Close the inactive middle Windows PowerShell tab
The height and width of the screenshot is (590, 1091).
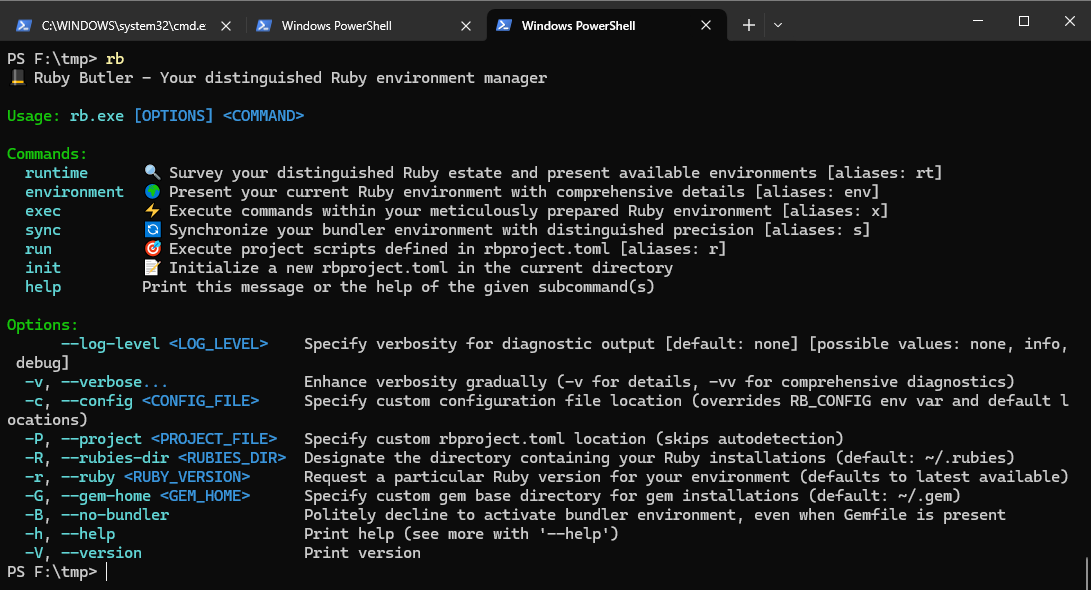(x=466, y=25)
